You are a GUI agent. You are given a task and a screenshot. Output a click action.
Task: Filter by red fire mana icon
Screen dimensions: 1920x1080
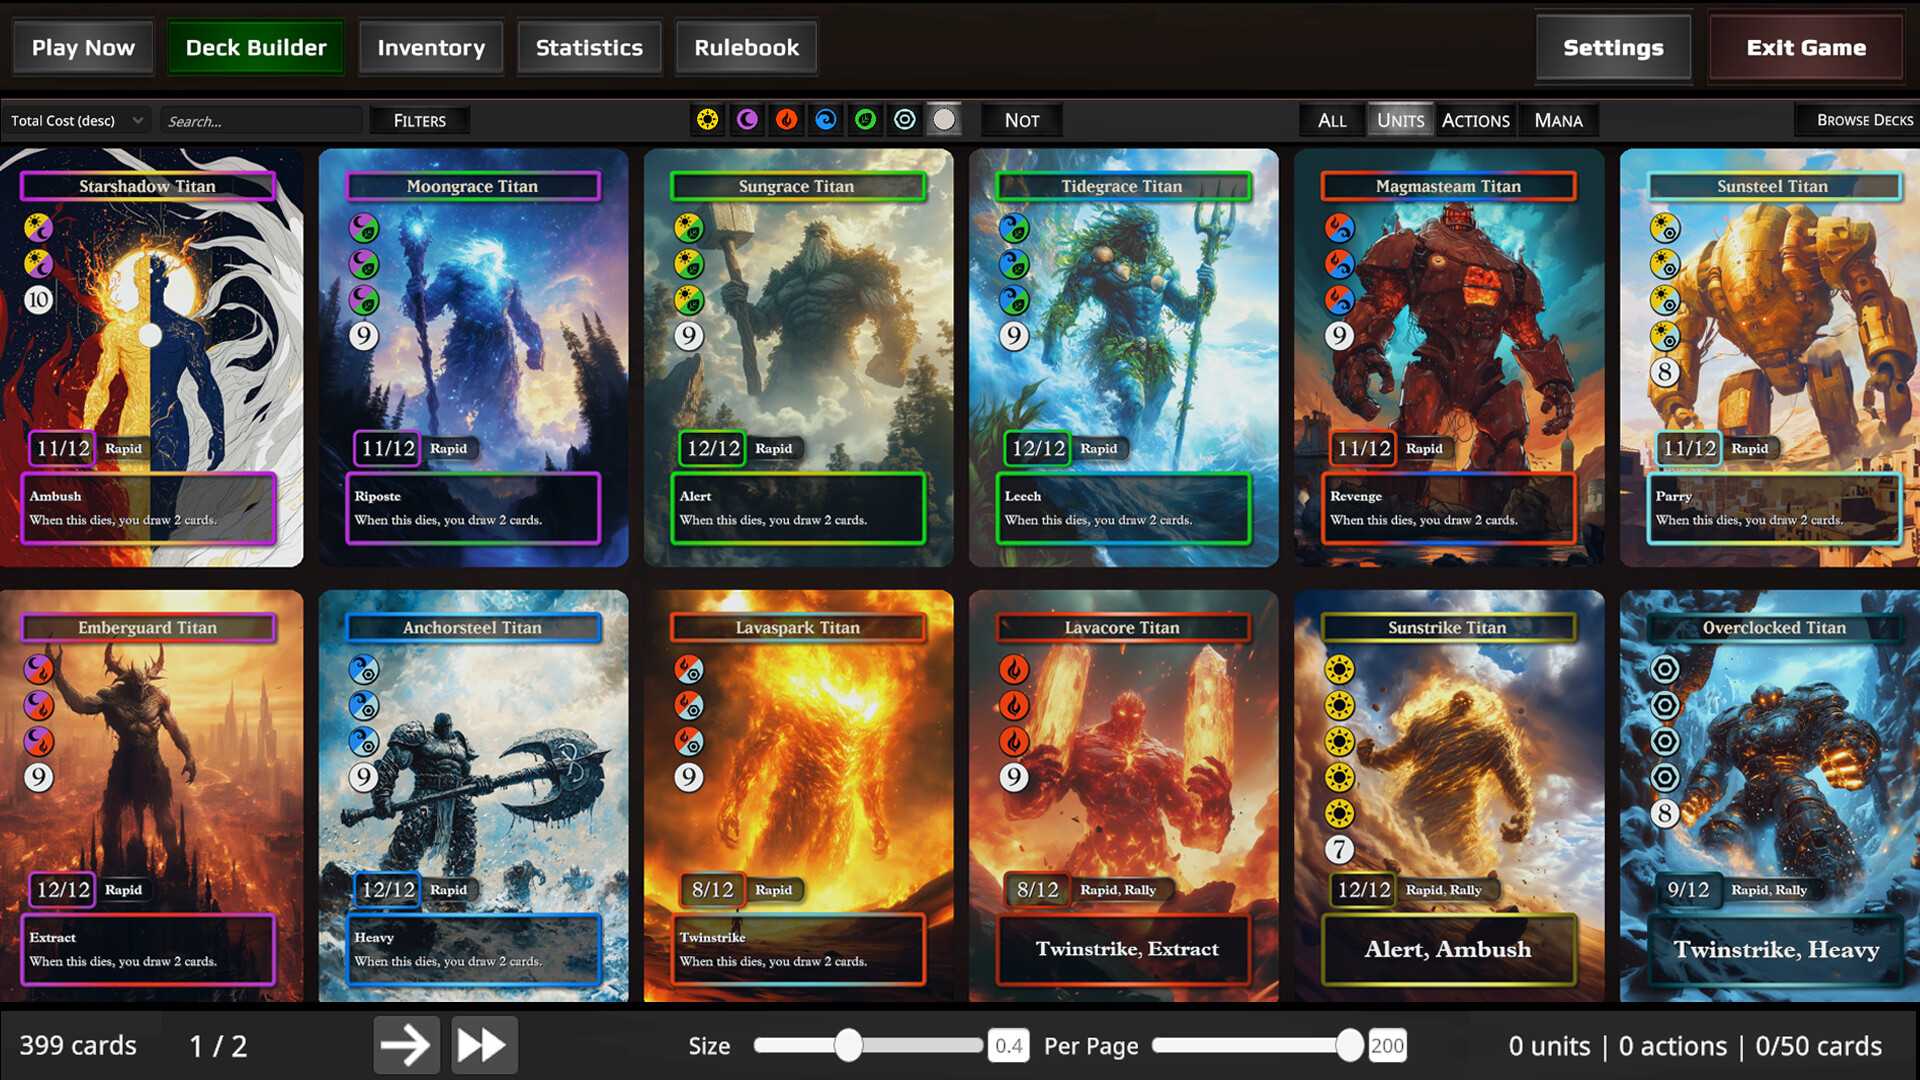(x=787, y=120)
